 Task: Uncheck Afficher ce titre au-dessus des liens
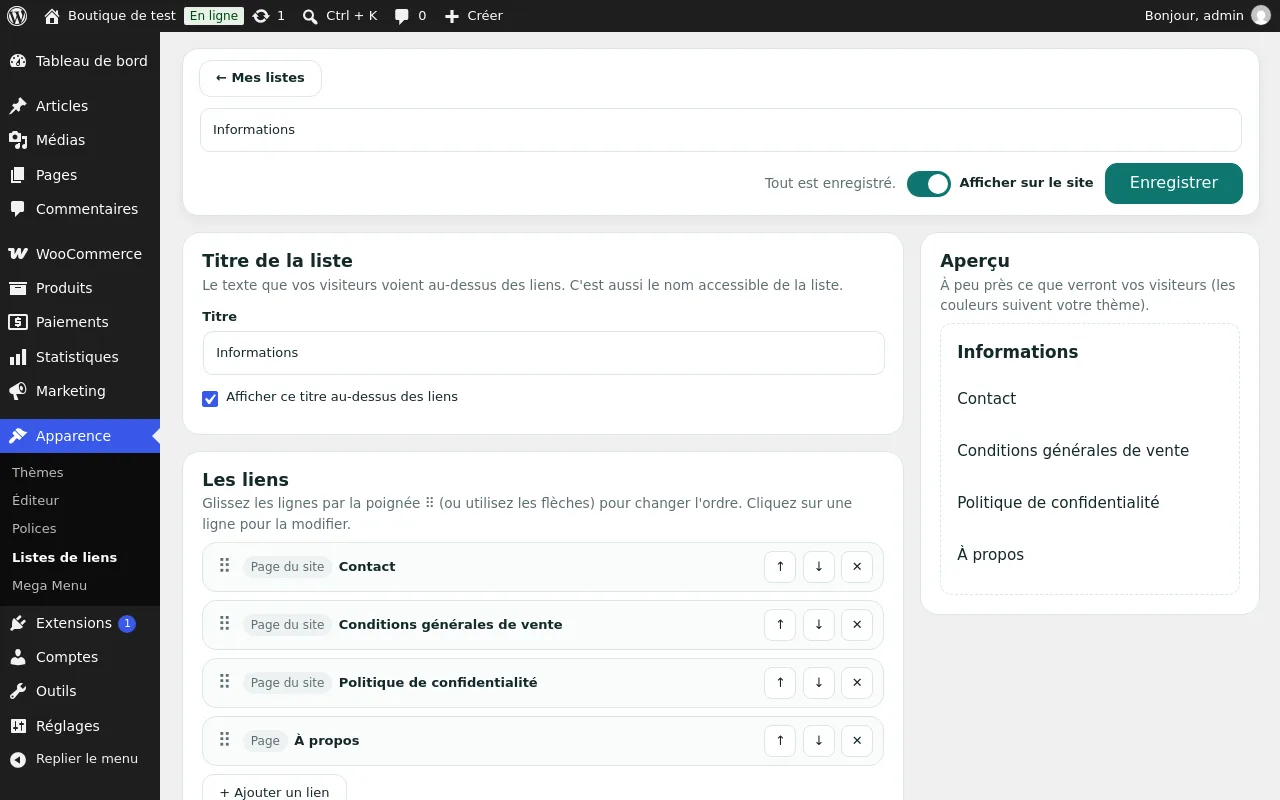(x=210, y=399)
